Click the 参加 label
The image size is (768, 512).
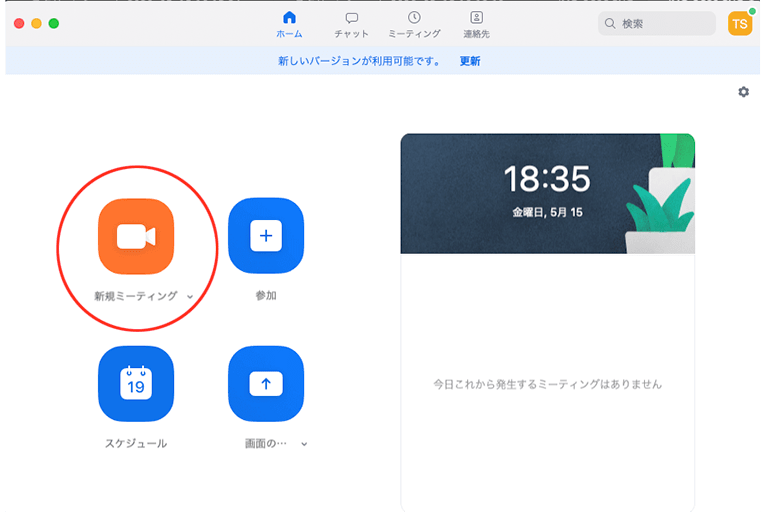pos(266,295)
